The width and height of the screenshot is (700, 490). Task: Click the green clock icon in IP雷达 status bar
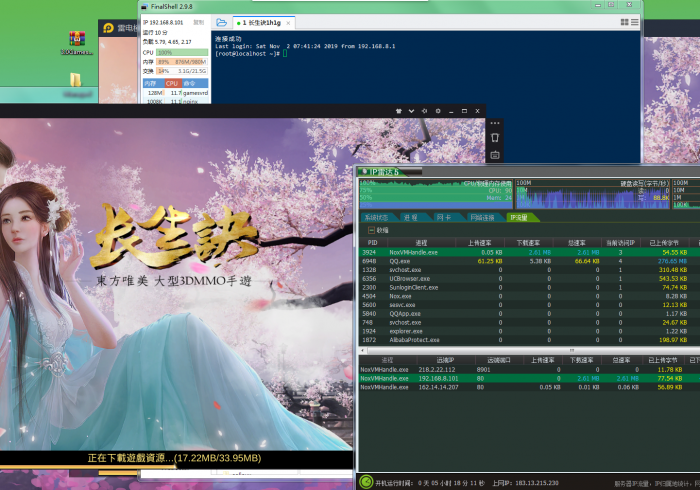[x=366, y=482]
